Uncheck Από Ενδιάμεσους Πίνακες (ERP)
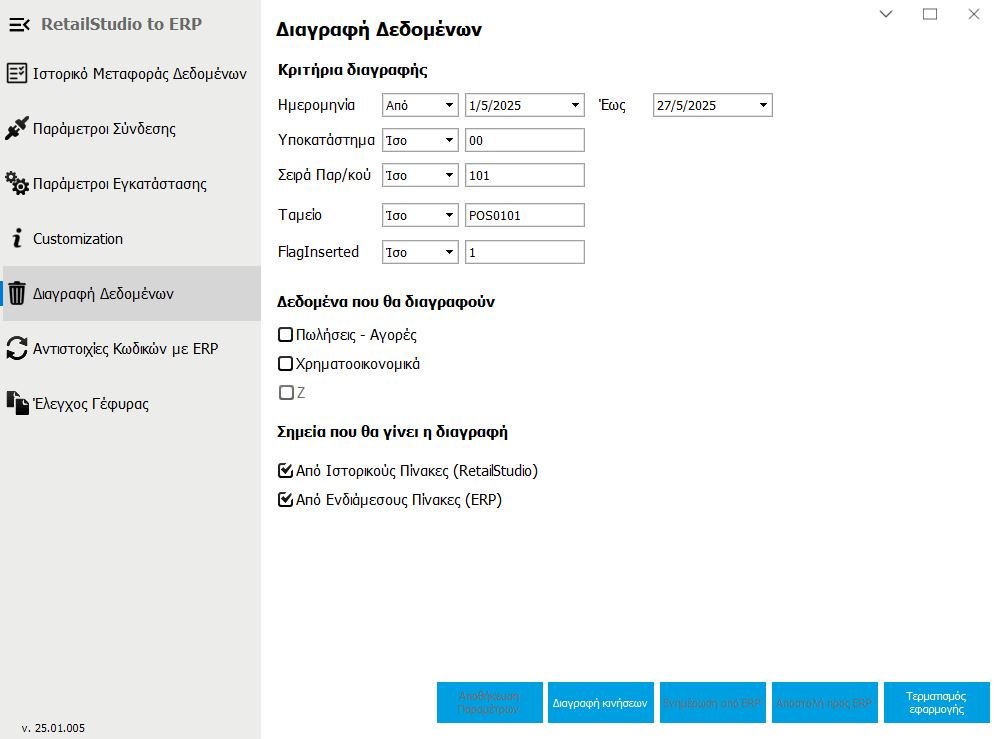997x739 pixels. 286,500
